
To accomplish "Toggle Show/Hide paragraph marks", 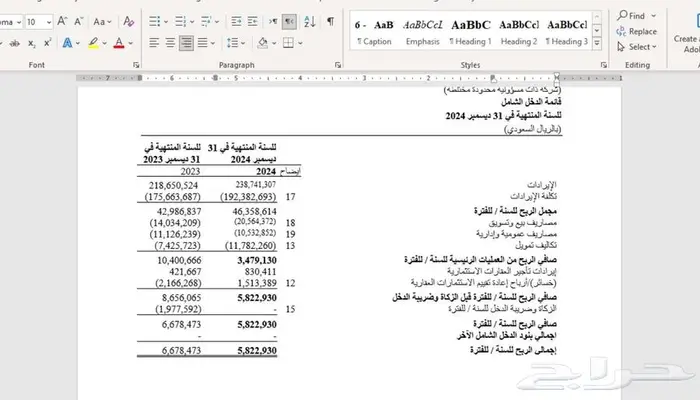I will click(x=330, y=21).
